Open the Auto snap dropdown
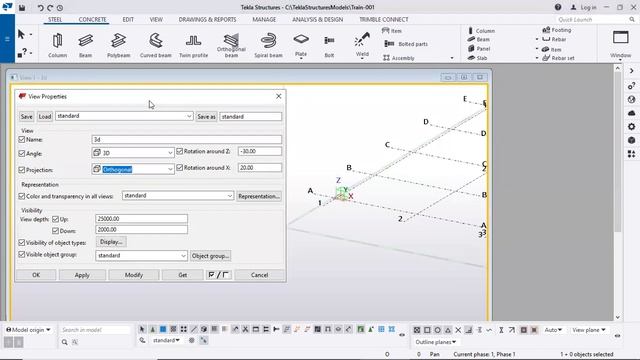Viewport: 640px width, 360px height. click(x=553, y=330)
